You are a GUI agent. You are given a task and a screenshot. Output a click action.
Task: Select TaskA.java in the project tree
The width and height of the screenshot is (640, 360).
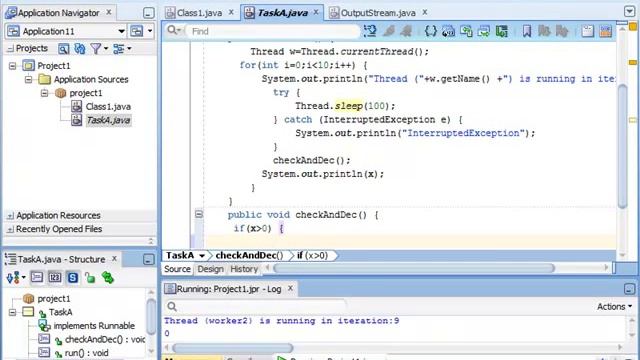click(x=108, y=120)
